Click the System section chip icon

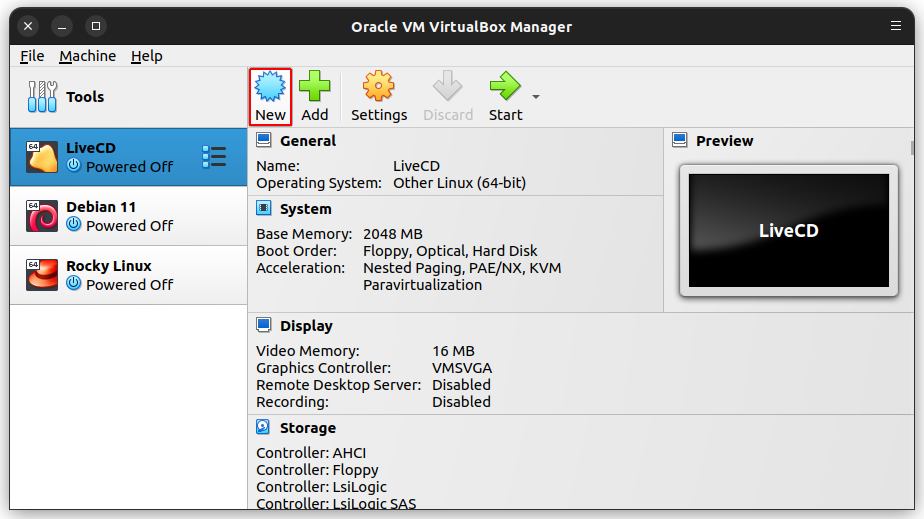tap(263, 208)
